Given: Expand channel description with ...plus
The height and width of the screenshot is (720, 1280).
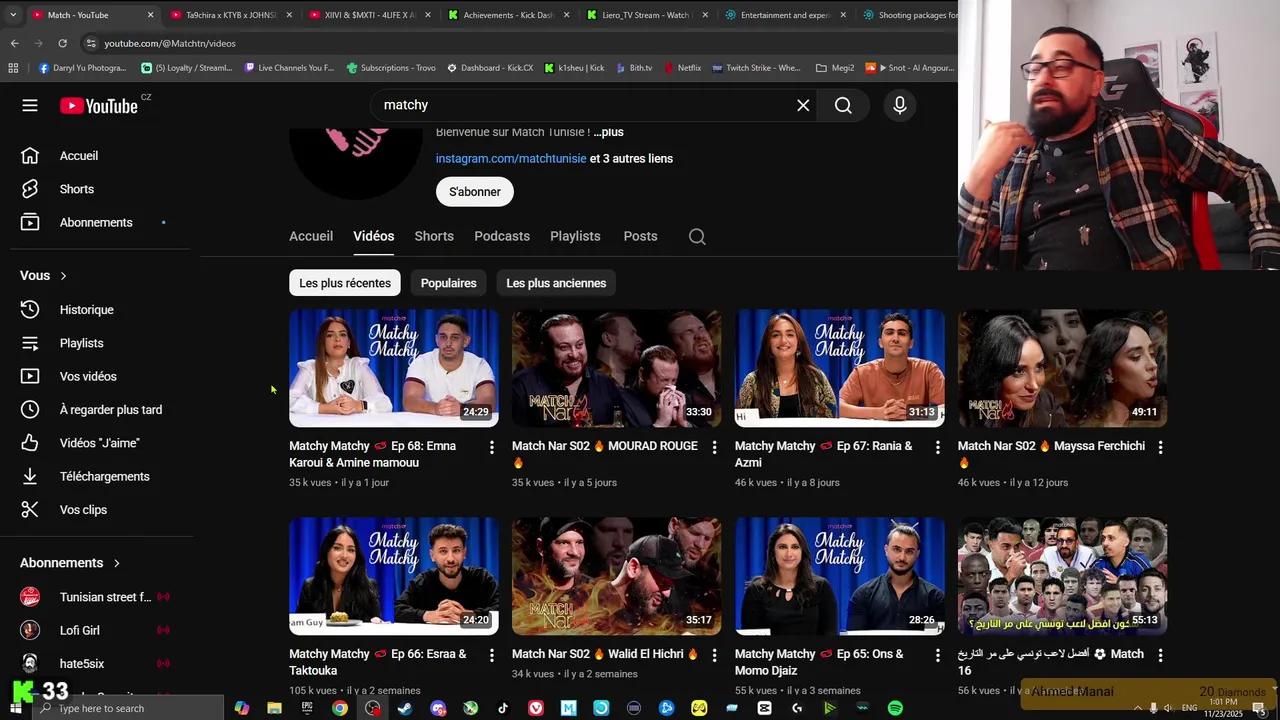Looking at the screenshot, I should (x=608, y=132).
